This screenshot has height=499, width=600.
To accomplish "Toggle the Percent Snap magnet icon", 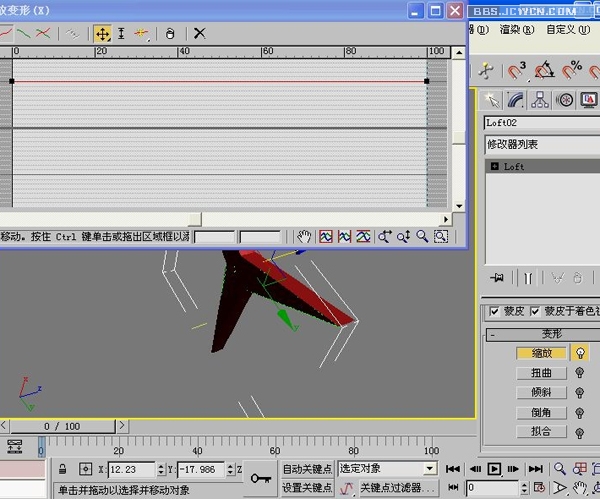I will (x=572, y=70).
